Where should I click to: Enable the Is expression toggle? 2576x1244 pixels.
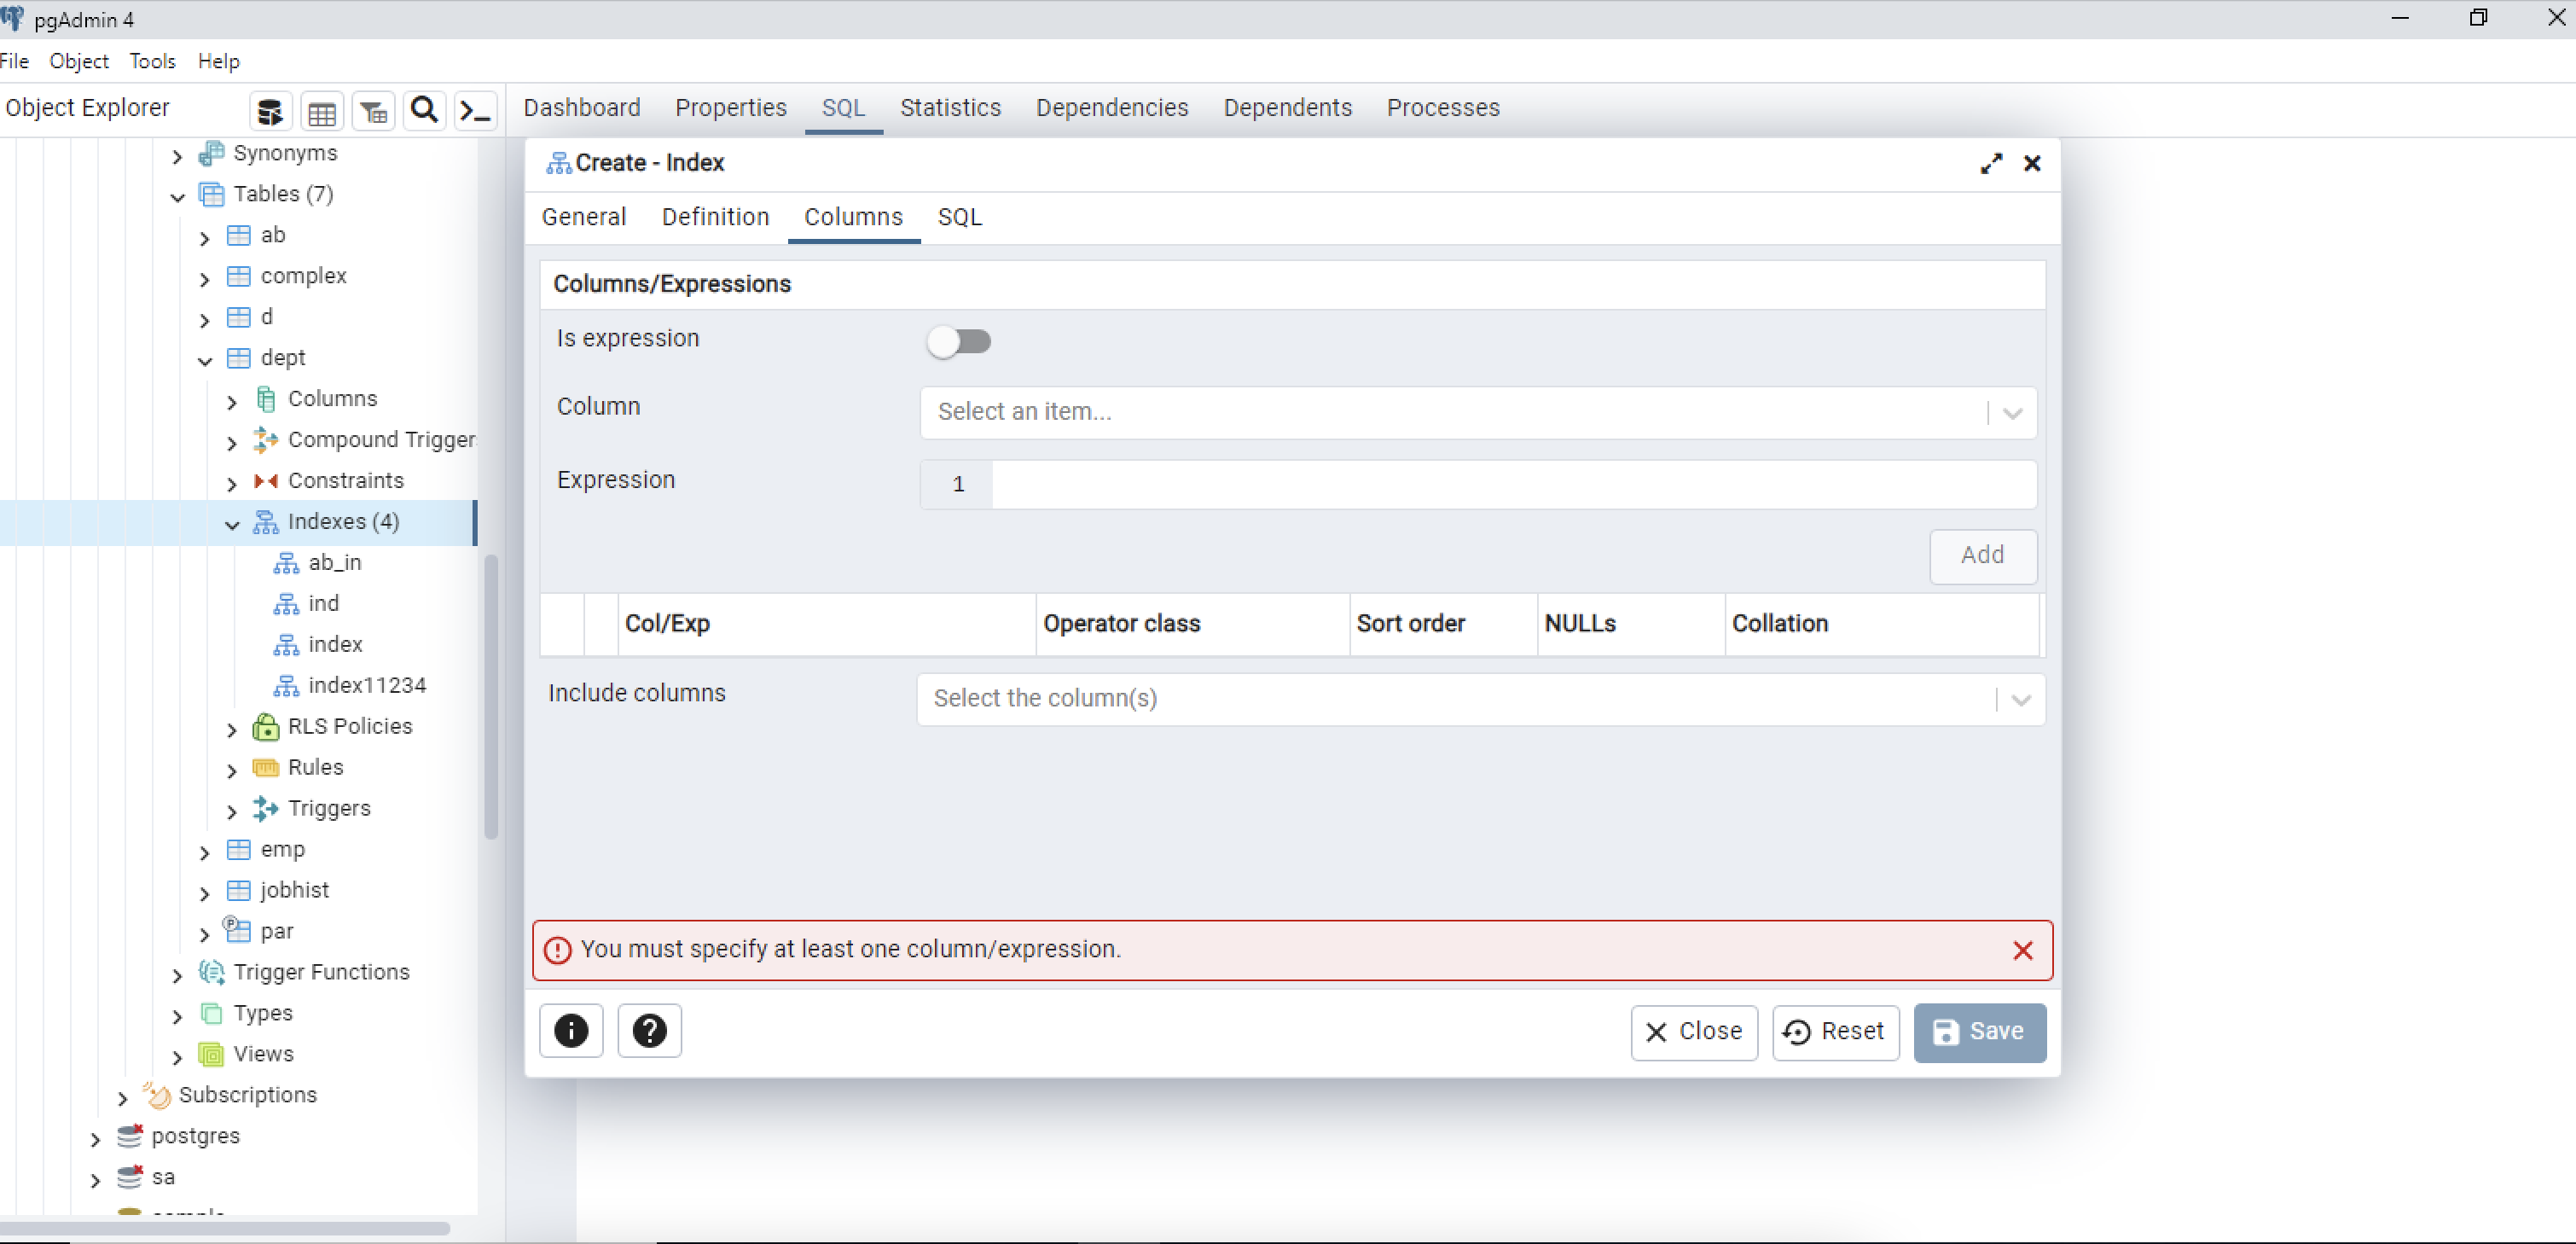coord(959,341)
